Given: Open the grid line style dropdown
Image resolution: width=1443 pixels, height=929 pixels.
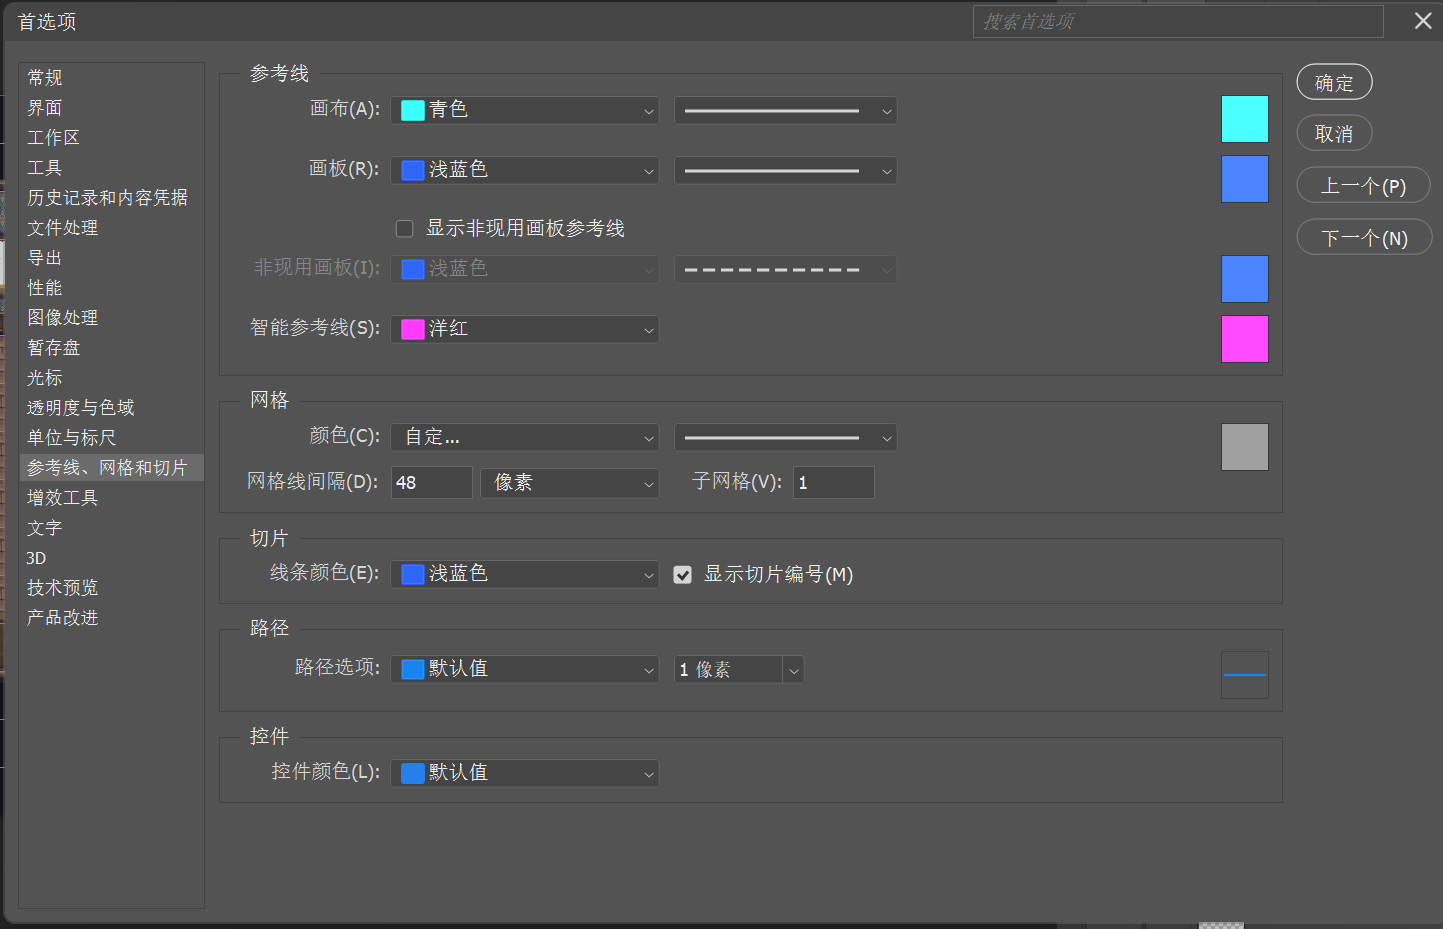Looking at the screenshot, I should tap(785, 438).
